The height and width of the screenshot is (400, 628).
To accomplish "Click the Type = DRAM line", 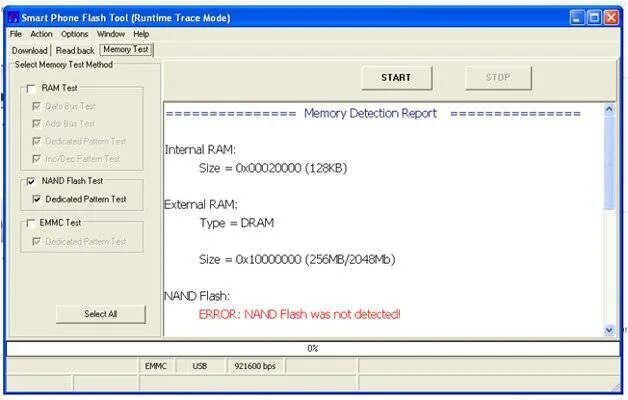I will click(237, 223).
